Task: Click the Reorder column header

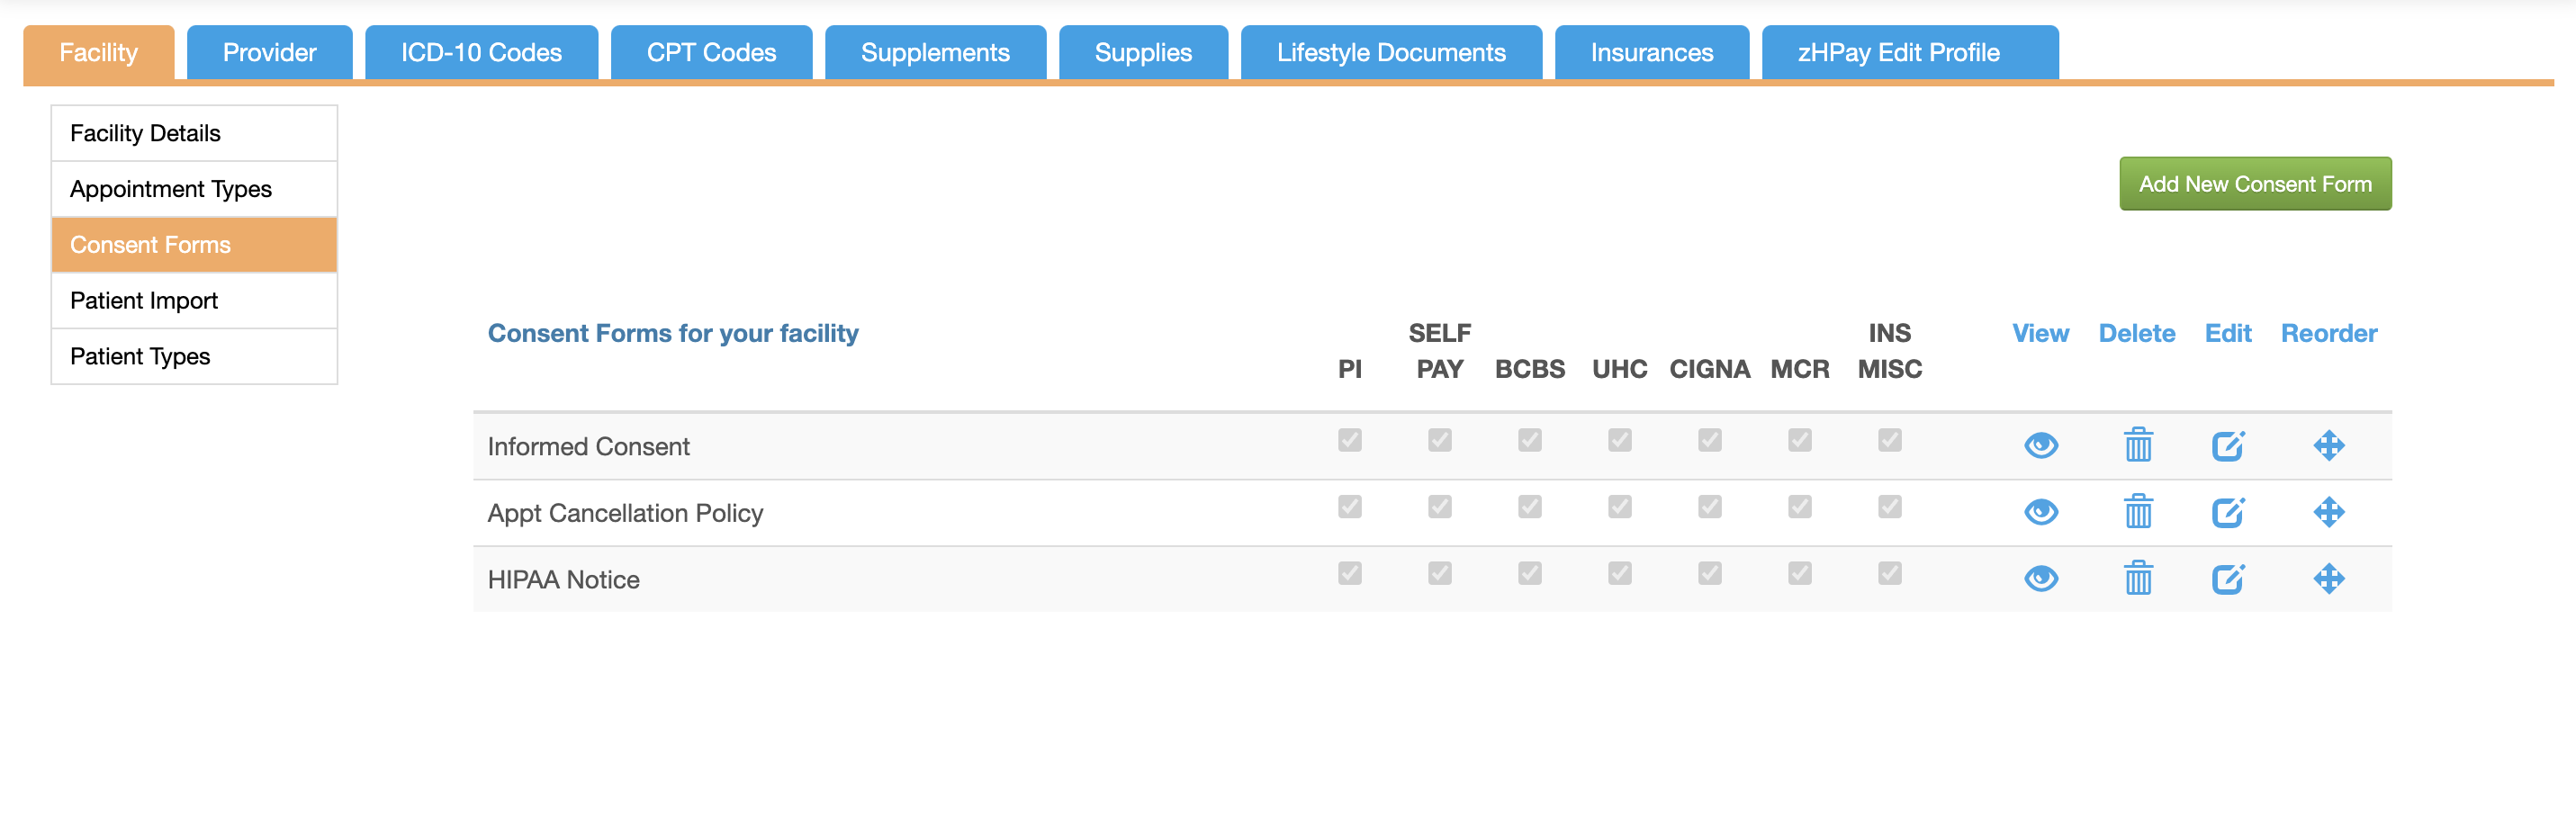Action: pyautogui.click(x=2328, y=333)
